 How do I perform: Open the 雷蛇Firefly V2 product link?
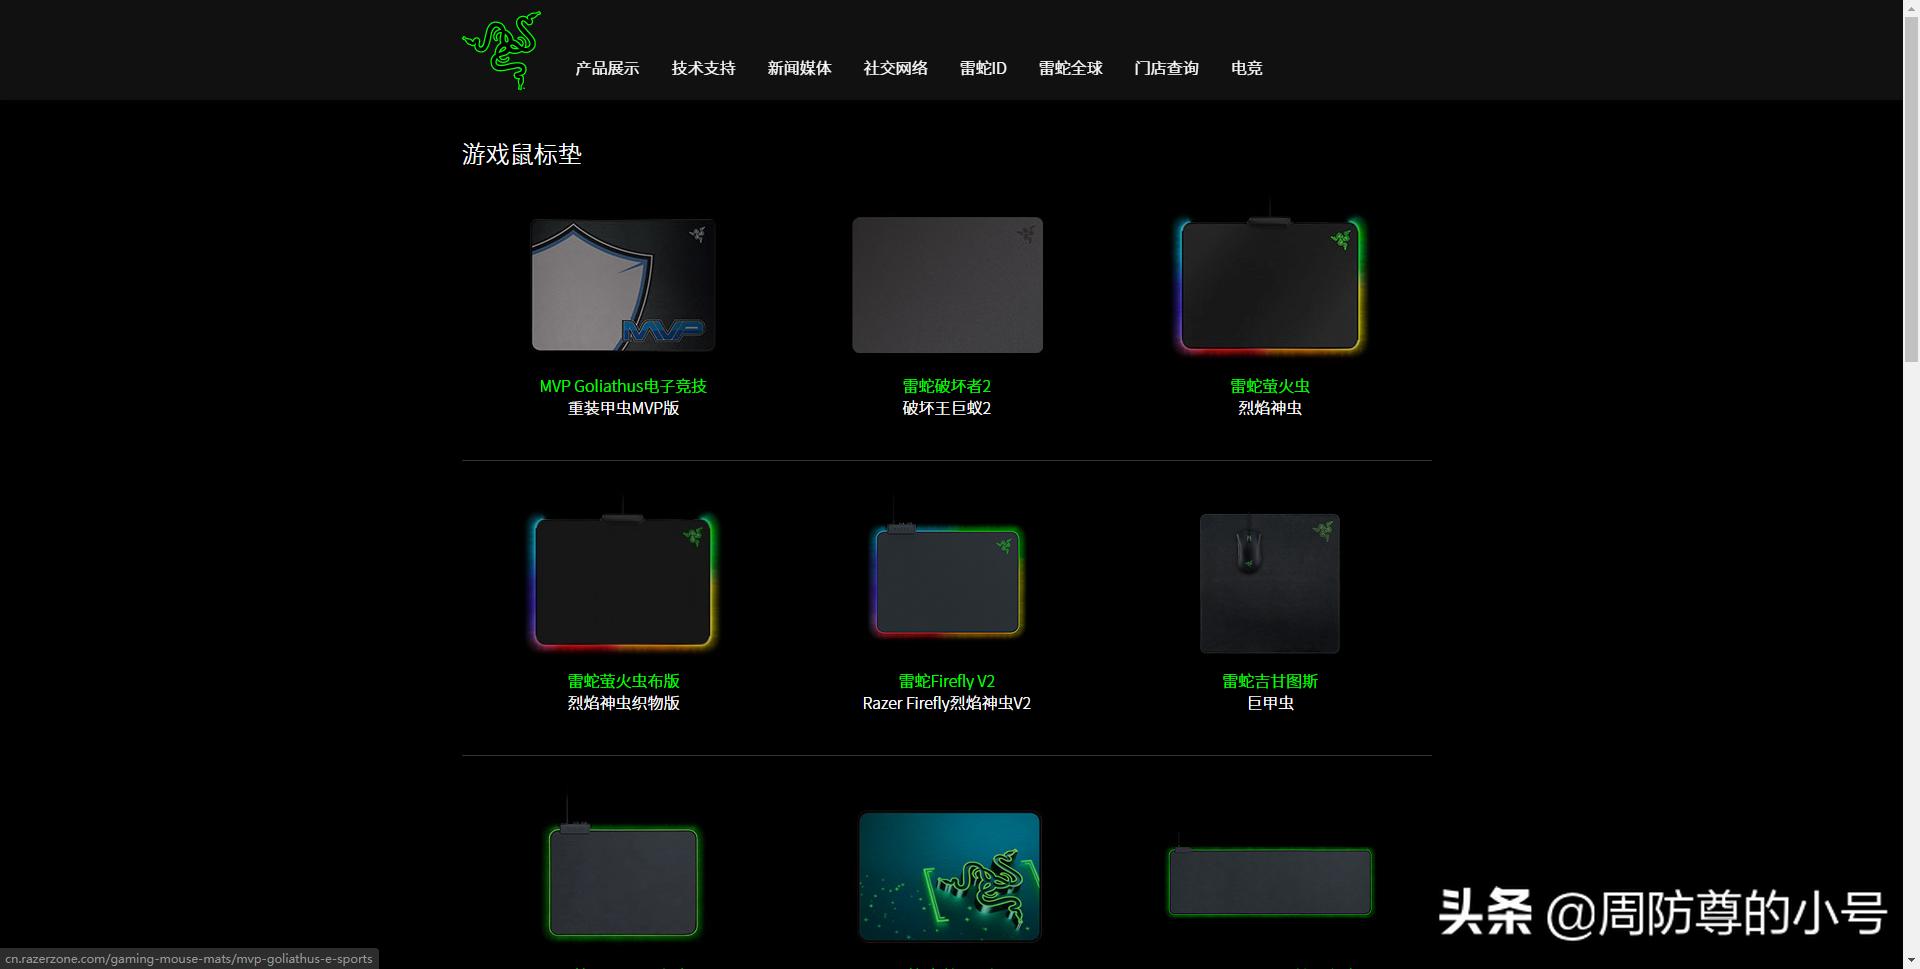click(x=946, y=681)
